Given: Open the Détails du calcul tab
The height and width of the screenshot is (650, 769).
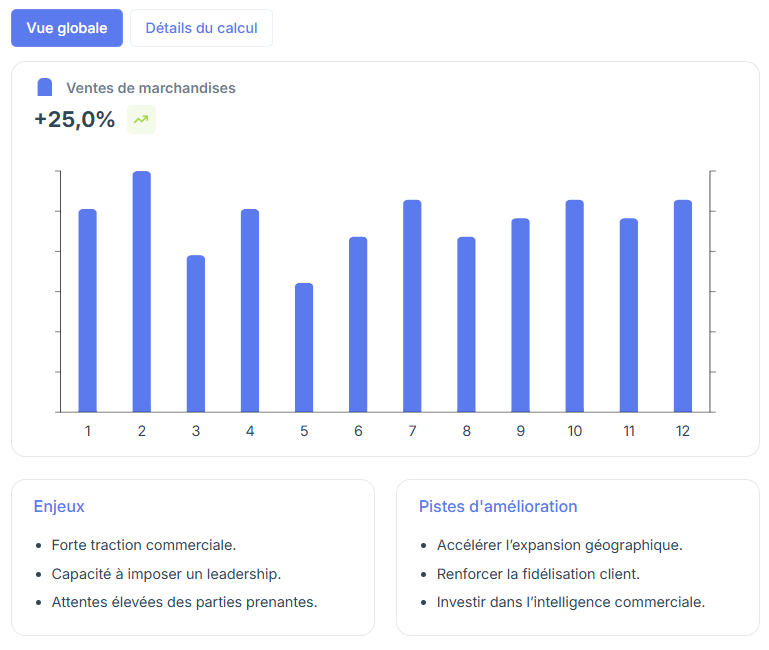Looking at the screenshot, I should [x=201, y=28].
